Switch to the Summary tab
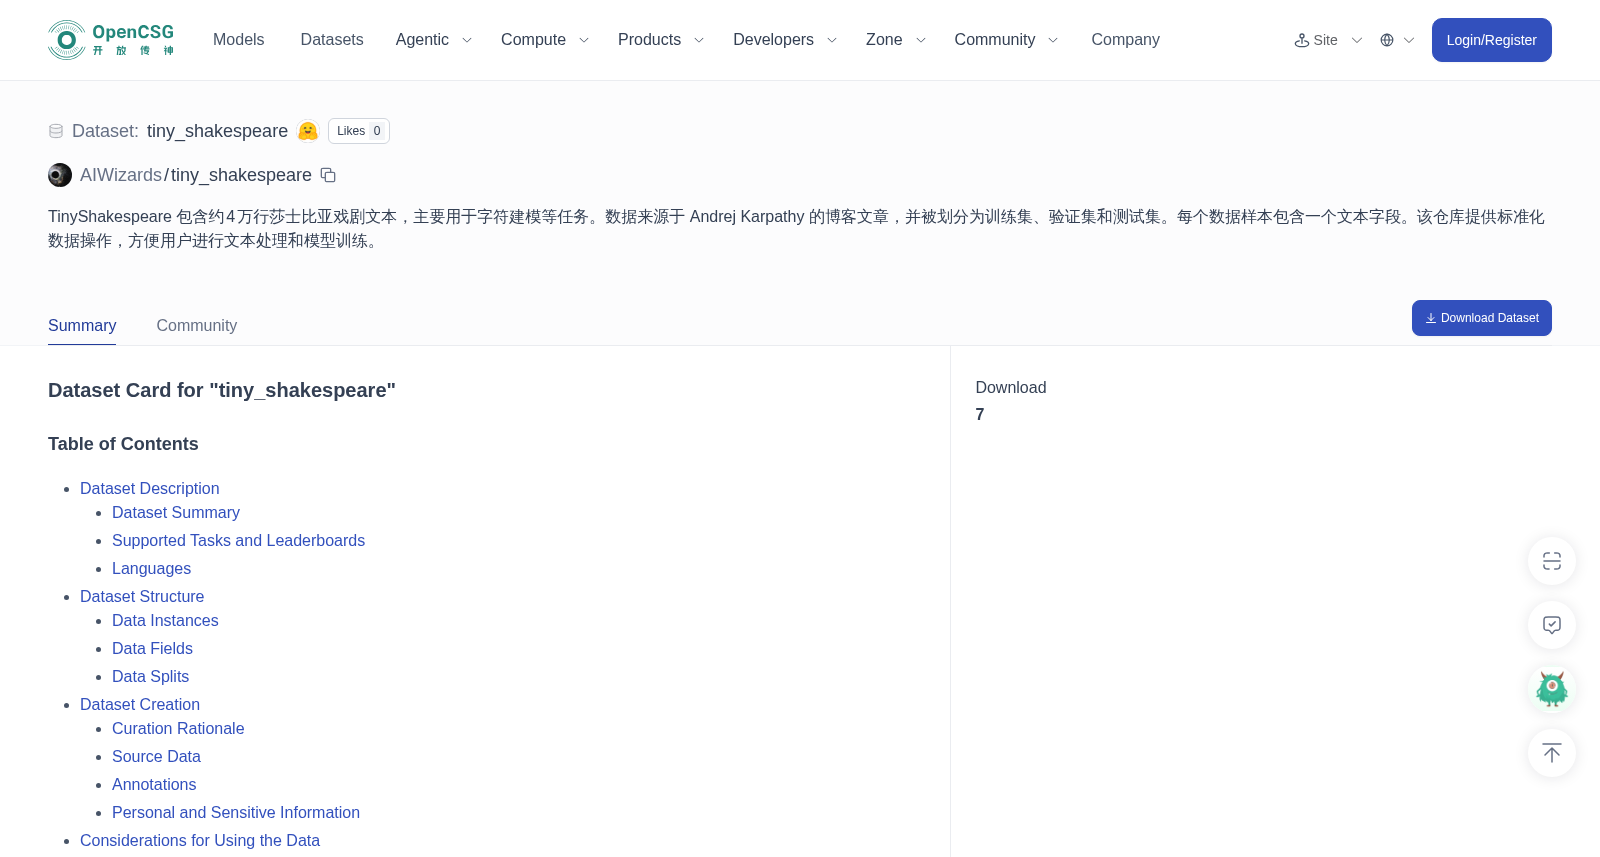The height and width of the screenshot is (857, 1600). 82,326
